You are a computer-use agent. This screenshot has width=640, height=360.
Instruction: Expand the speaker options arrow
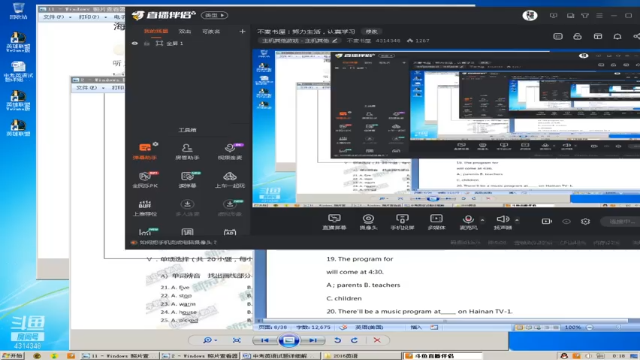[517, 220]
